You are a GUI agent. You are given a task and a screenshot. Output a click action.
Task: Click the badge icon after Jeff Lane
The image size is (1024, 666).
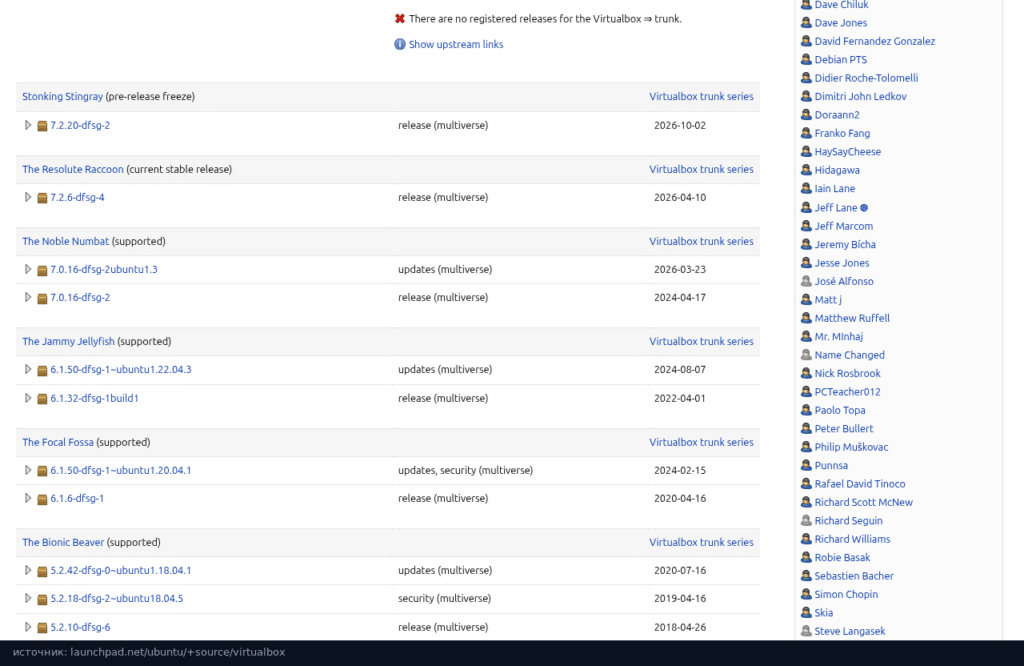pyautogui.click(x=864, y=208)
